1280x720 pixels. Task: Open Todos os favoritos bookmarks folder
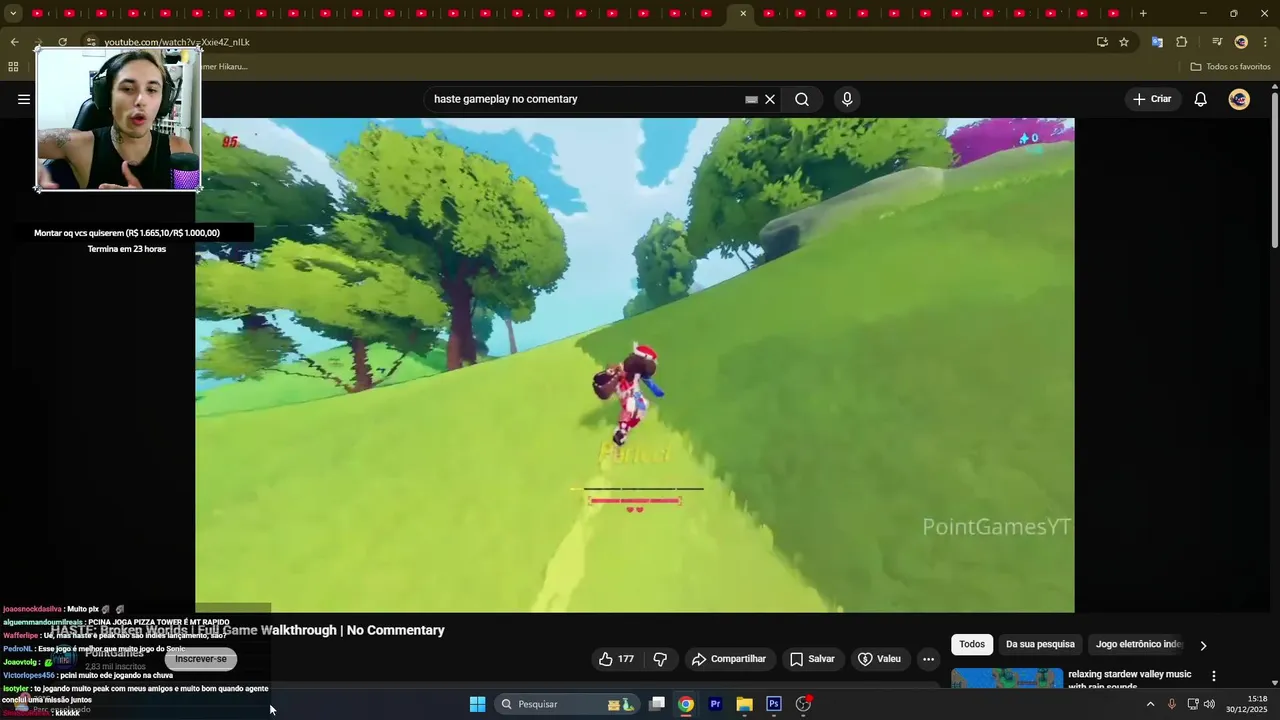coord(1230,67)
